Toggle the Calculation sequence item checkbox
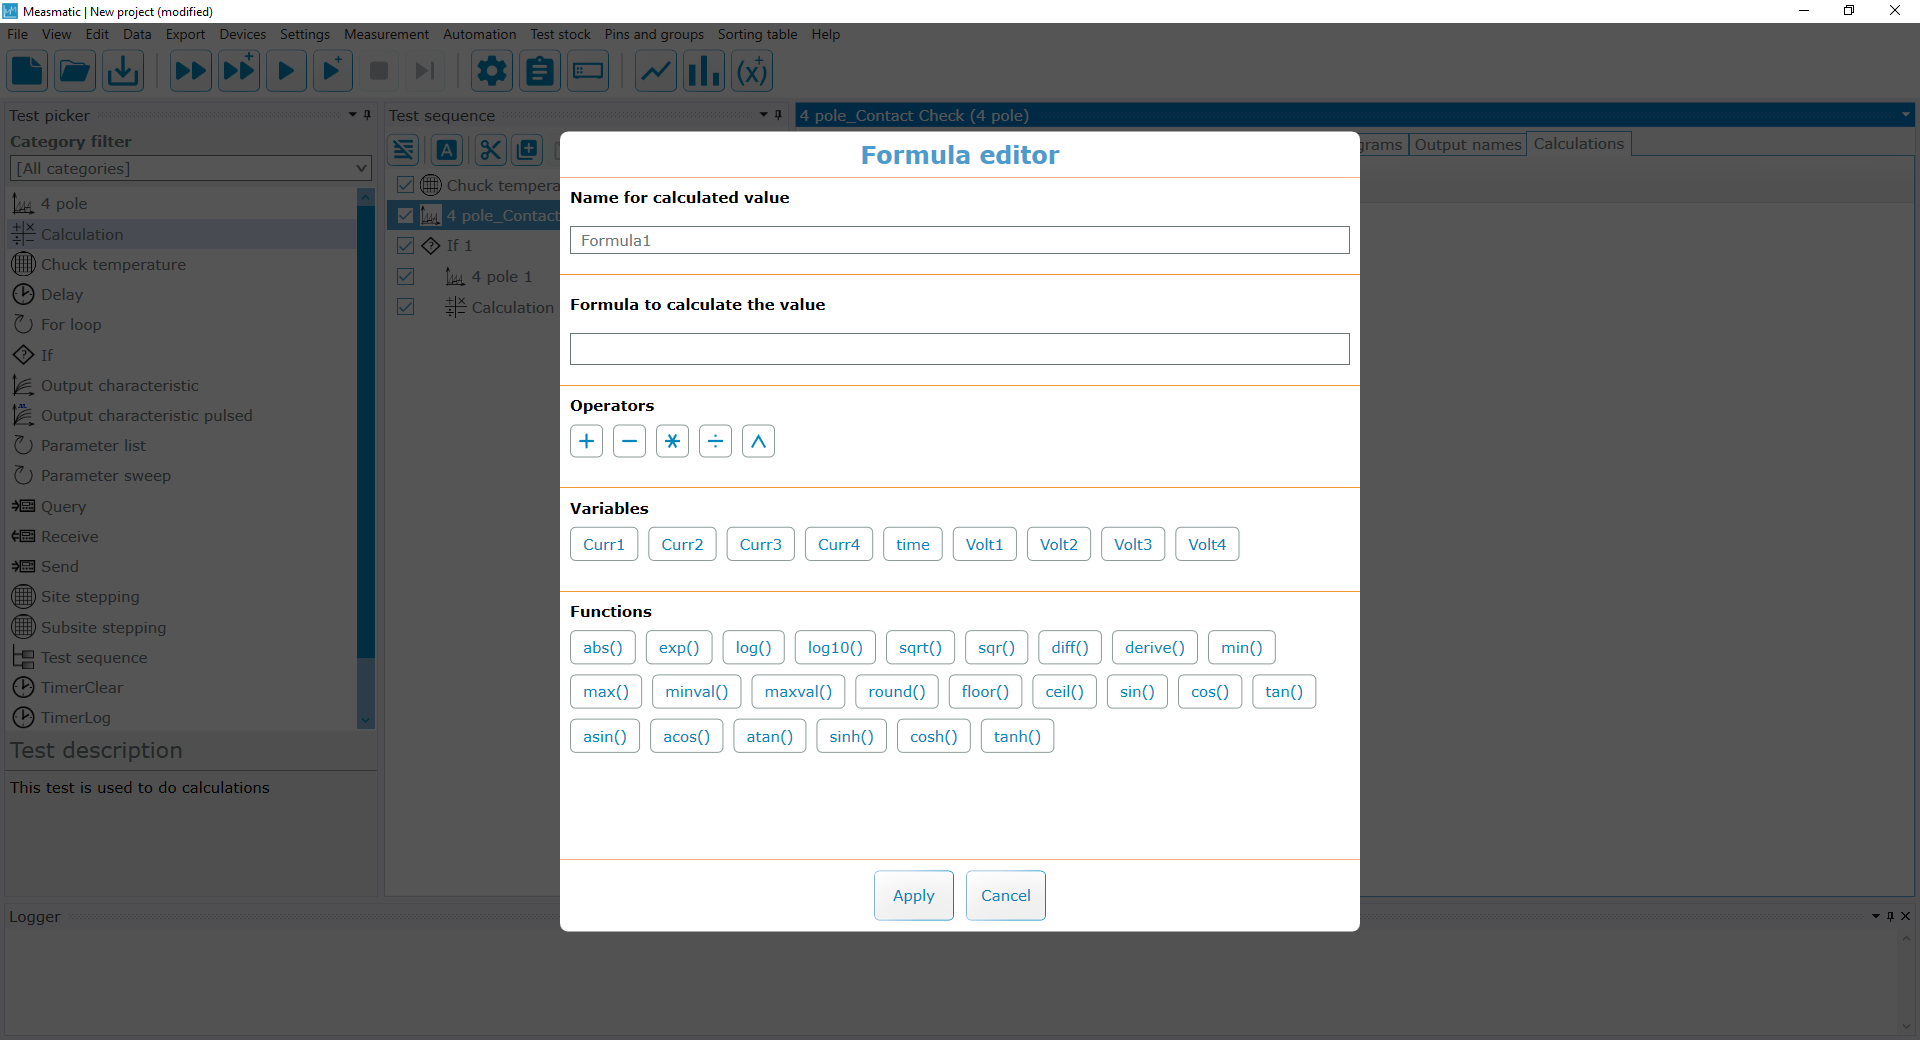 [405, 307]
